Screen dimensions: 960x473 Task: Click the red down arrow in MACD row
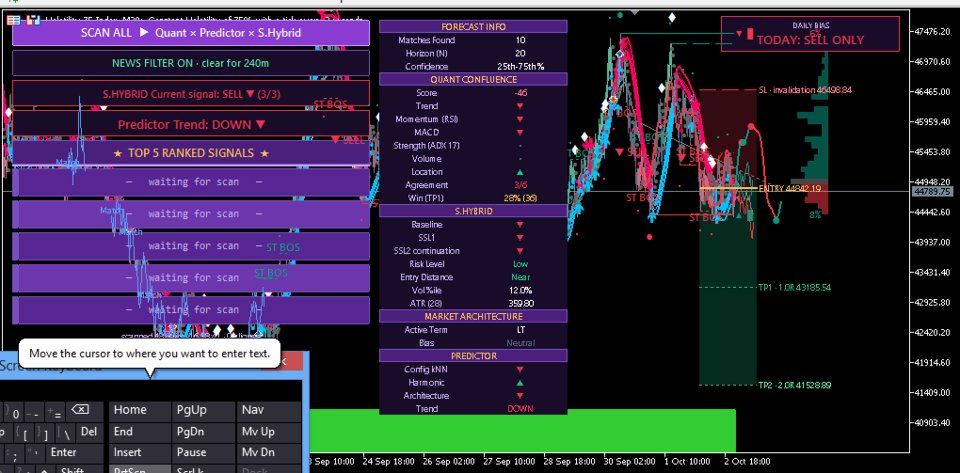pos(520,132)
